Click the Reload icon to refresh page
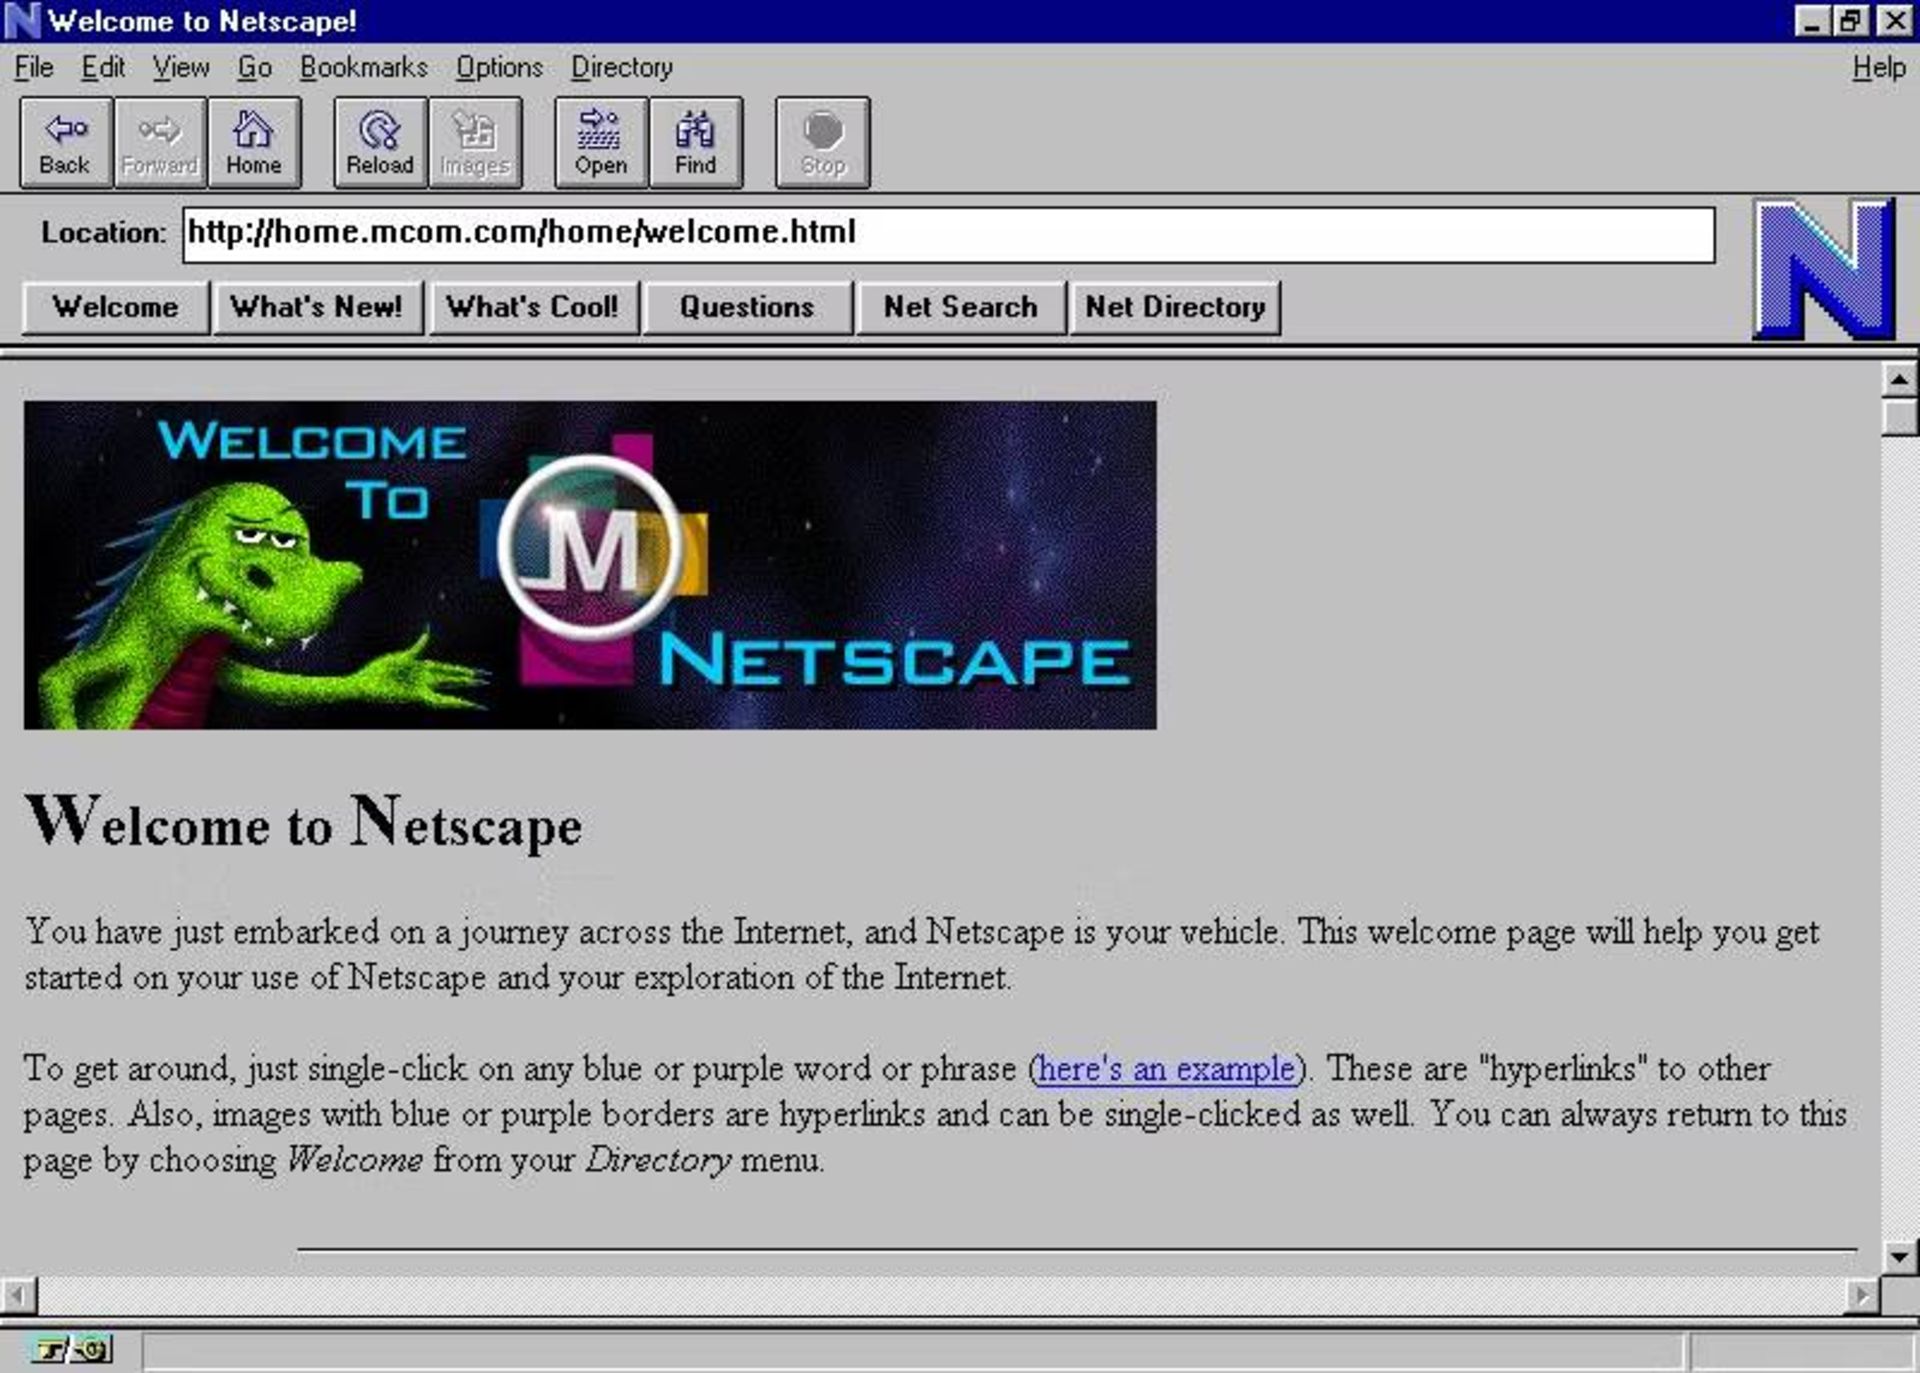This screenshot has height=1373, width=1920. (x=379, y=141)
